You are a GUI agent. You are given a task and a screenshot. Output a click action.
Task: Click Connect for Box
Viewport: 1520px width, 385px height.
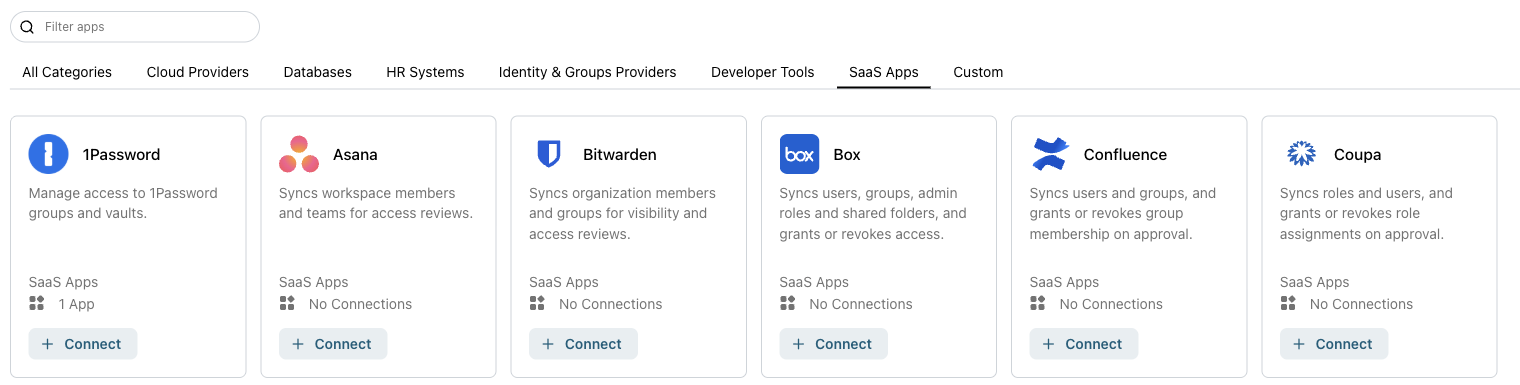[833, 344]
